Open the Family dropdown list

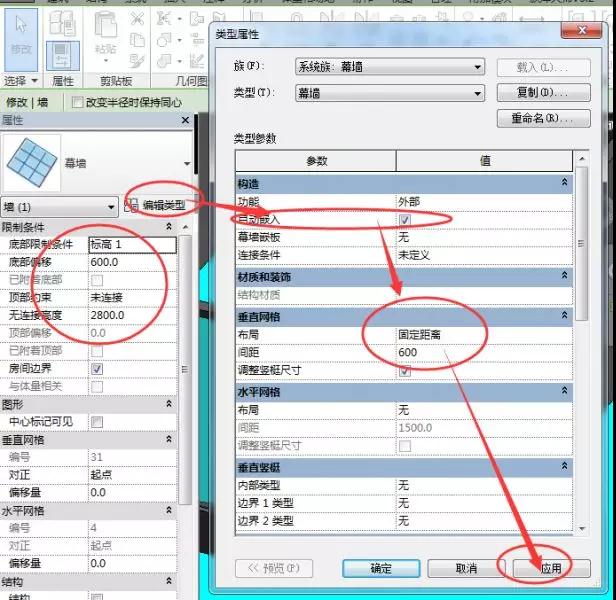coord(390,67)
